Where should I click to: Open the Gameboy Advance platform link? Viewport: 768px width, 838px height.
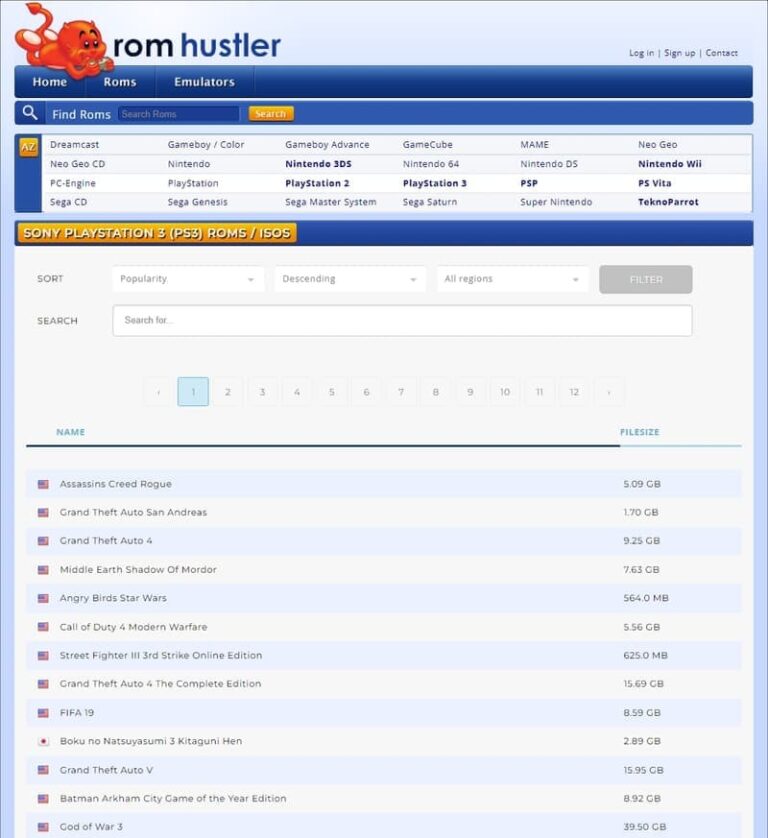point(327,145)
